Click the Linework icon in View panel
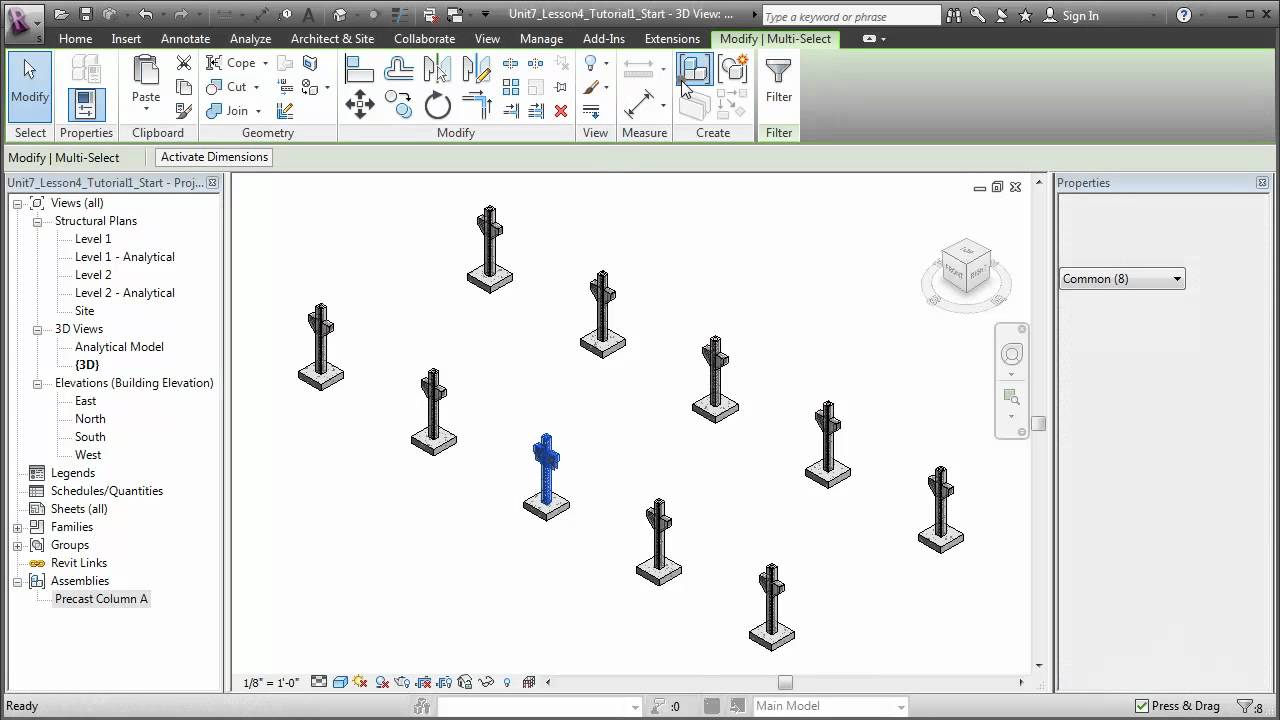The image size is (1280, 720). click(x=591, y=111)
